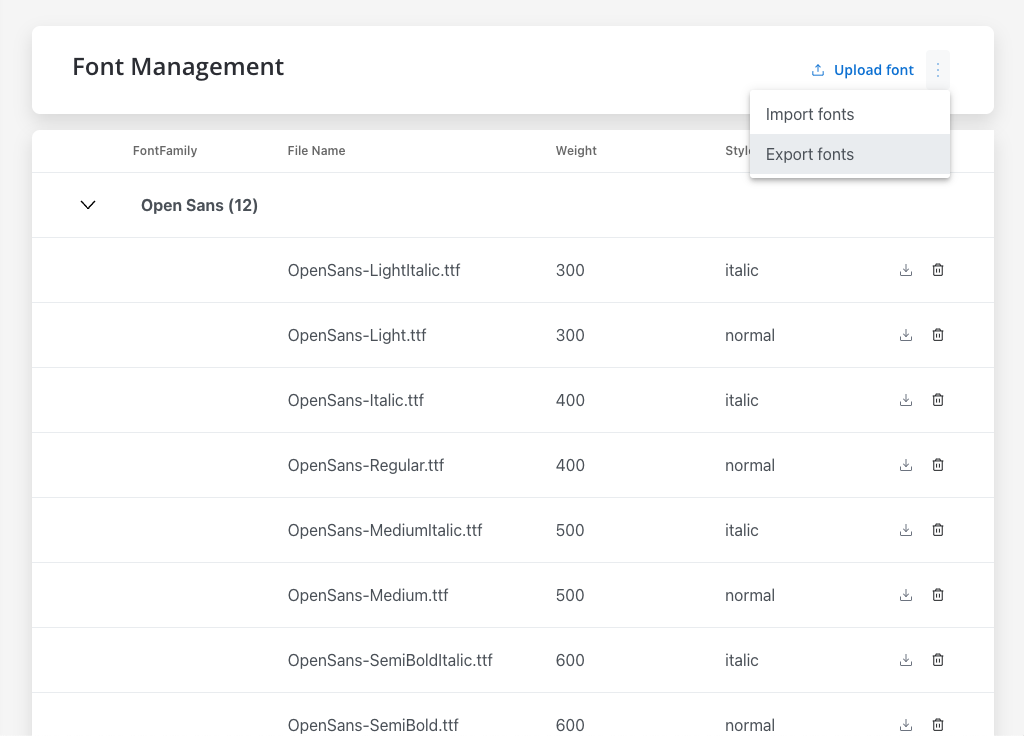Delete OpenSans-SemiBold.ttf font
The height and width of the screenshot is (736, 1024).
click(938, 725)
